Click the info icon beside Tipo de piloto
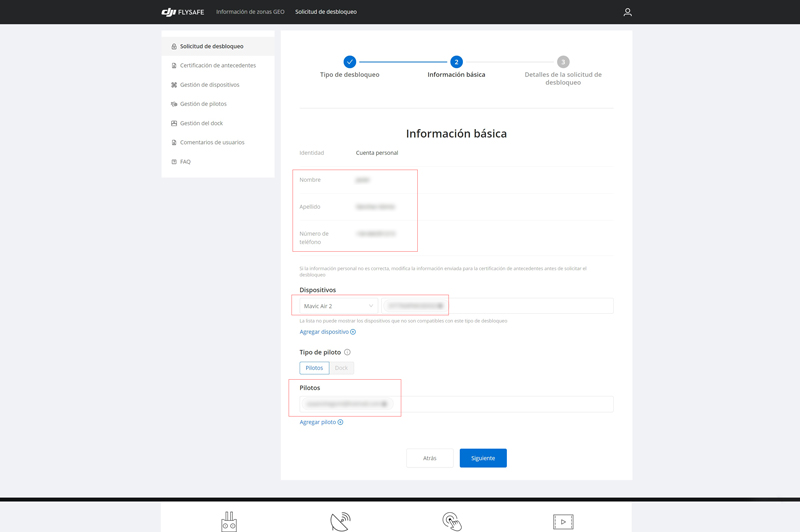800x532 pixels. pyautogui.click(x=347, y=352)
